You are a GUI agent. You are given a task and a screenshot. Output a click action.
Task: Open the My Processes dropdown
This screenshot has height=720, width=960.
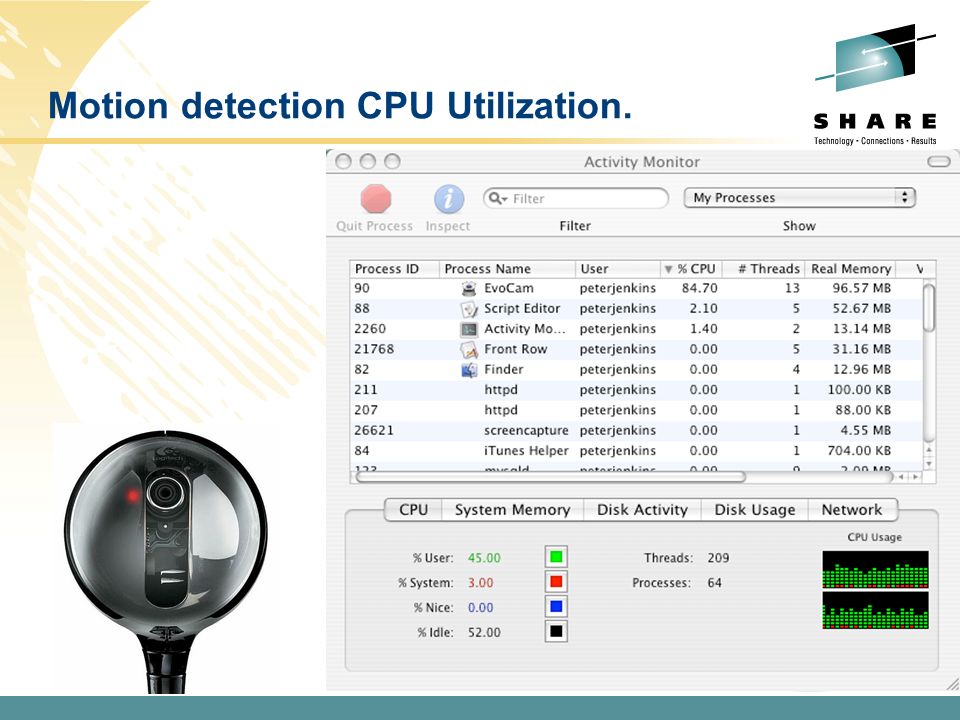pos(799,198)
